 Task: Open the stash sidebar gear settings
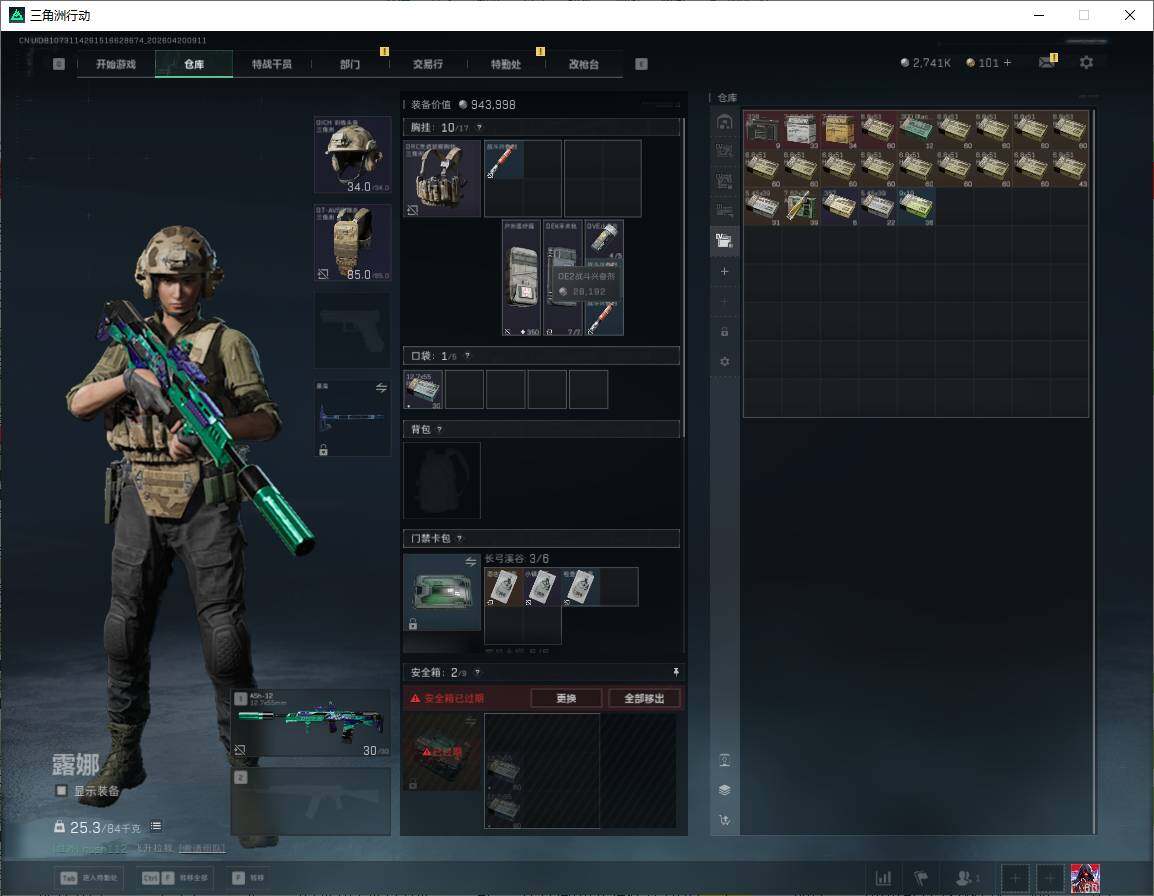[724, 361]
